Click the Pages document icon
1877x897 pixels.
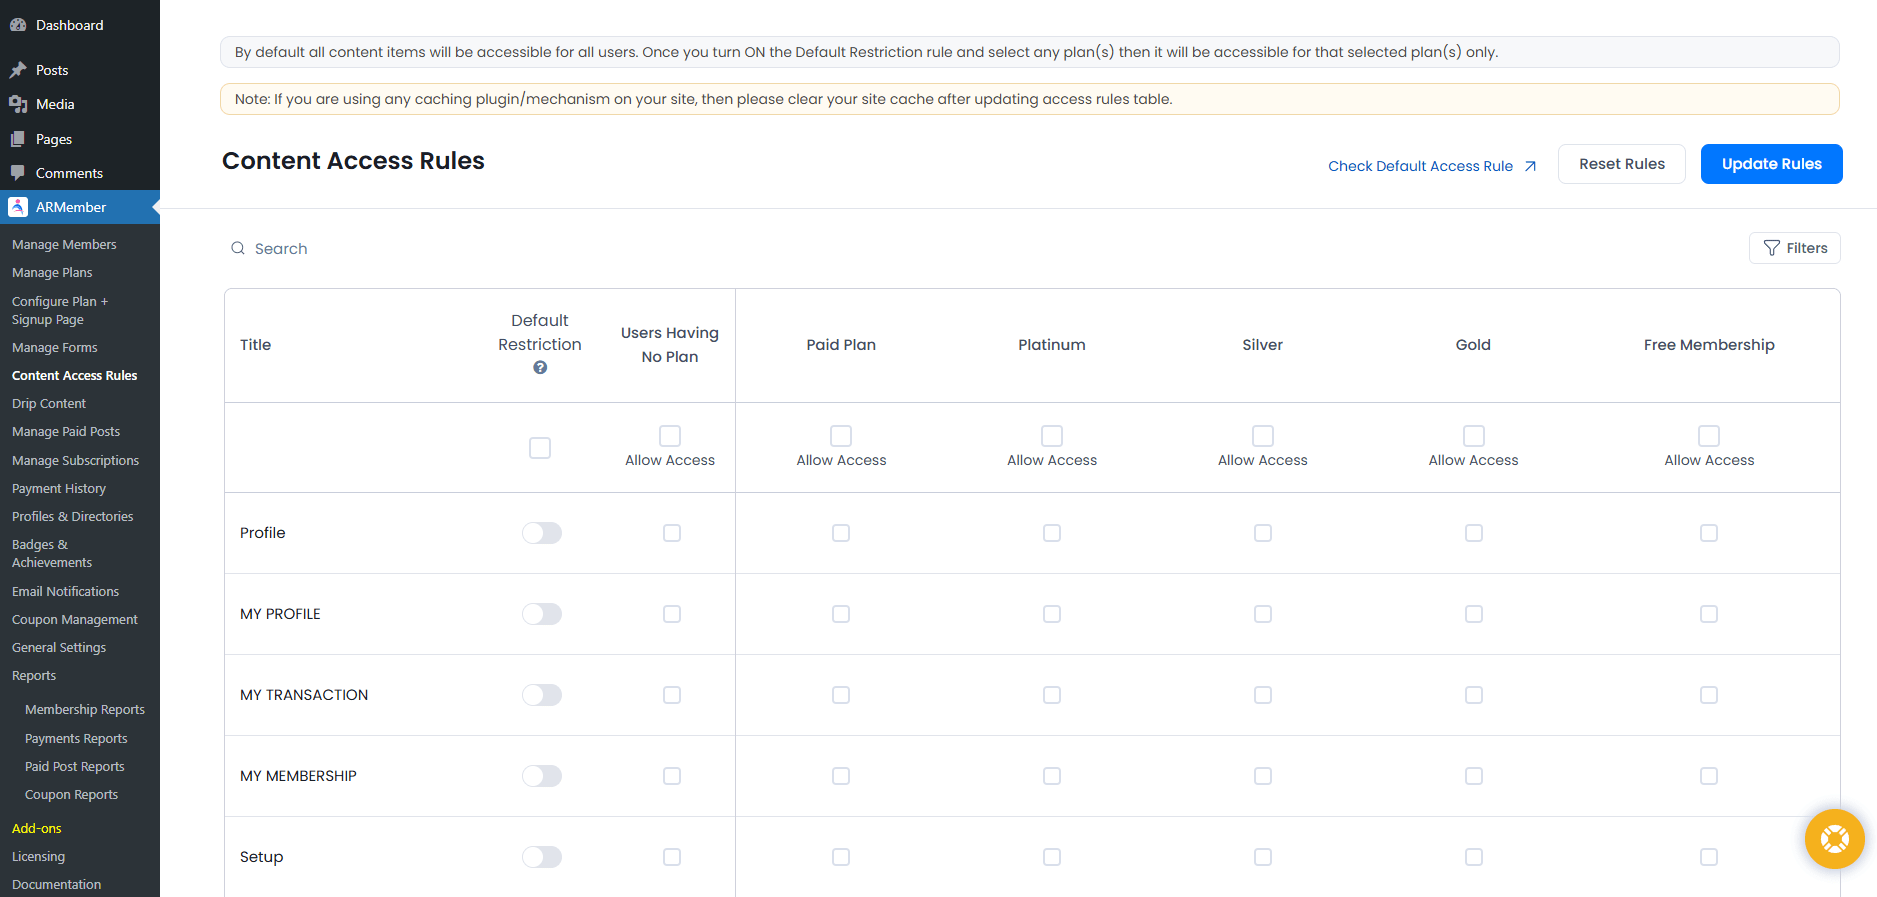click(18, 139)
